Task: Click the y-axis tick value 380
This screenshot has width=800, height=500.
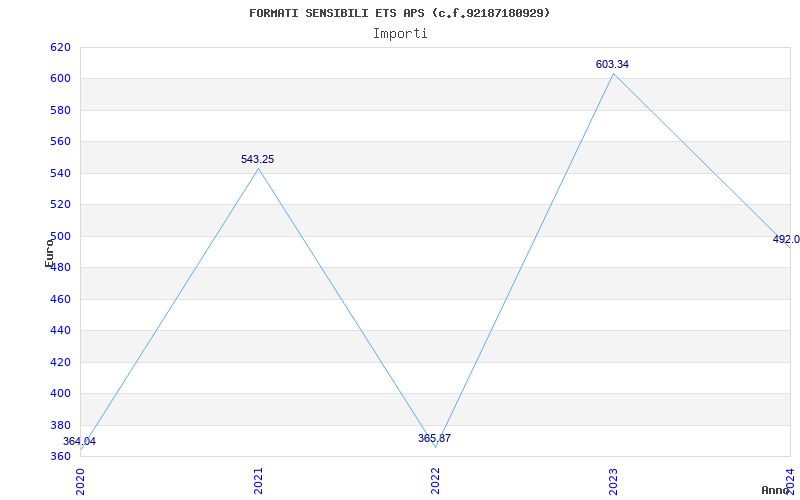Action: [x=60, y=426]
